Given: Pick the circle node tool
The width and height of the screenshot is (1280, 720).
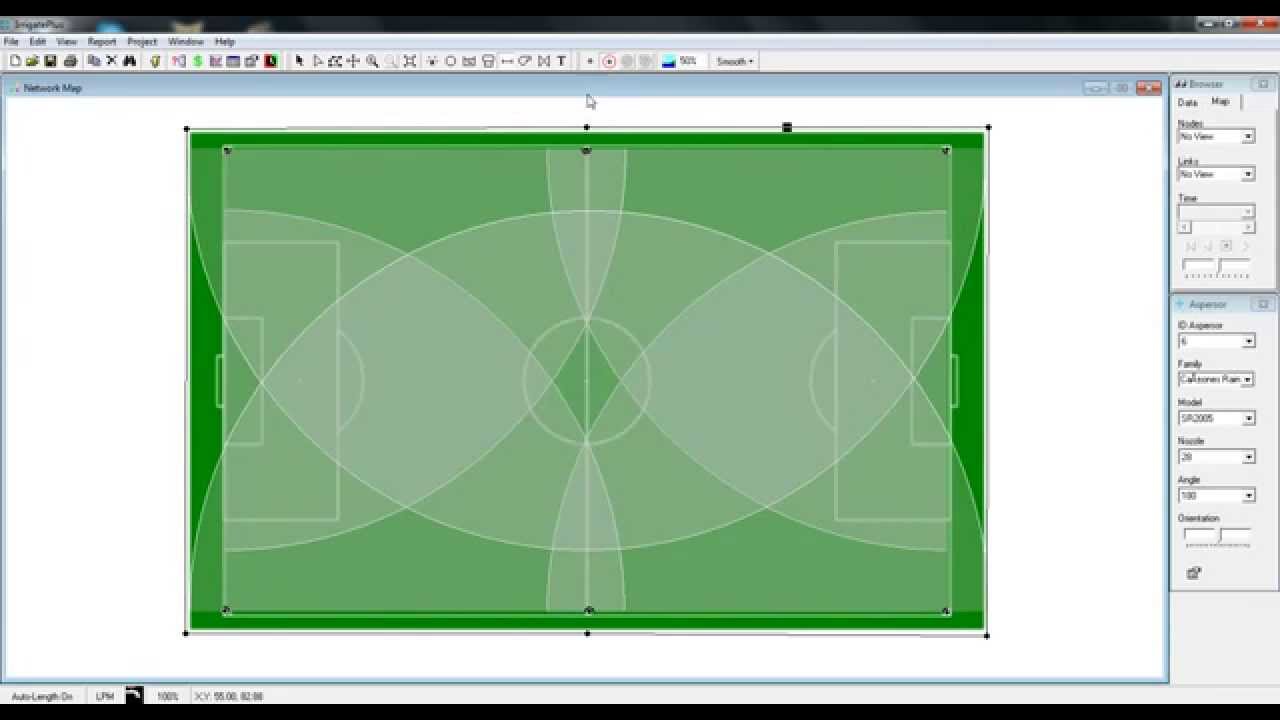Looking at the screenshot, I should tap(450, 61).
